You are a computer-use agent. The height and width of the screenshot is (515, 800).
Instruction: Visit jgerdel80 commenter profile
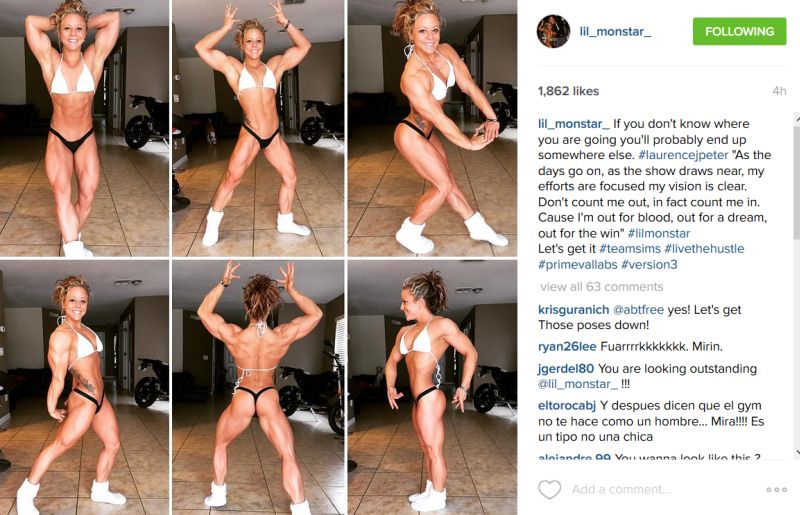[x=566, y=369]
